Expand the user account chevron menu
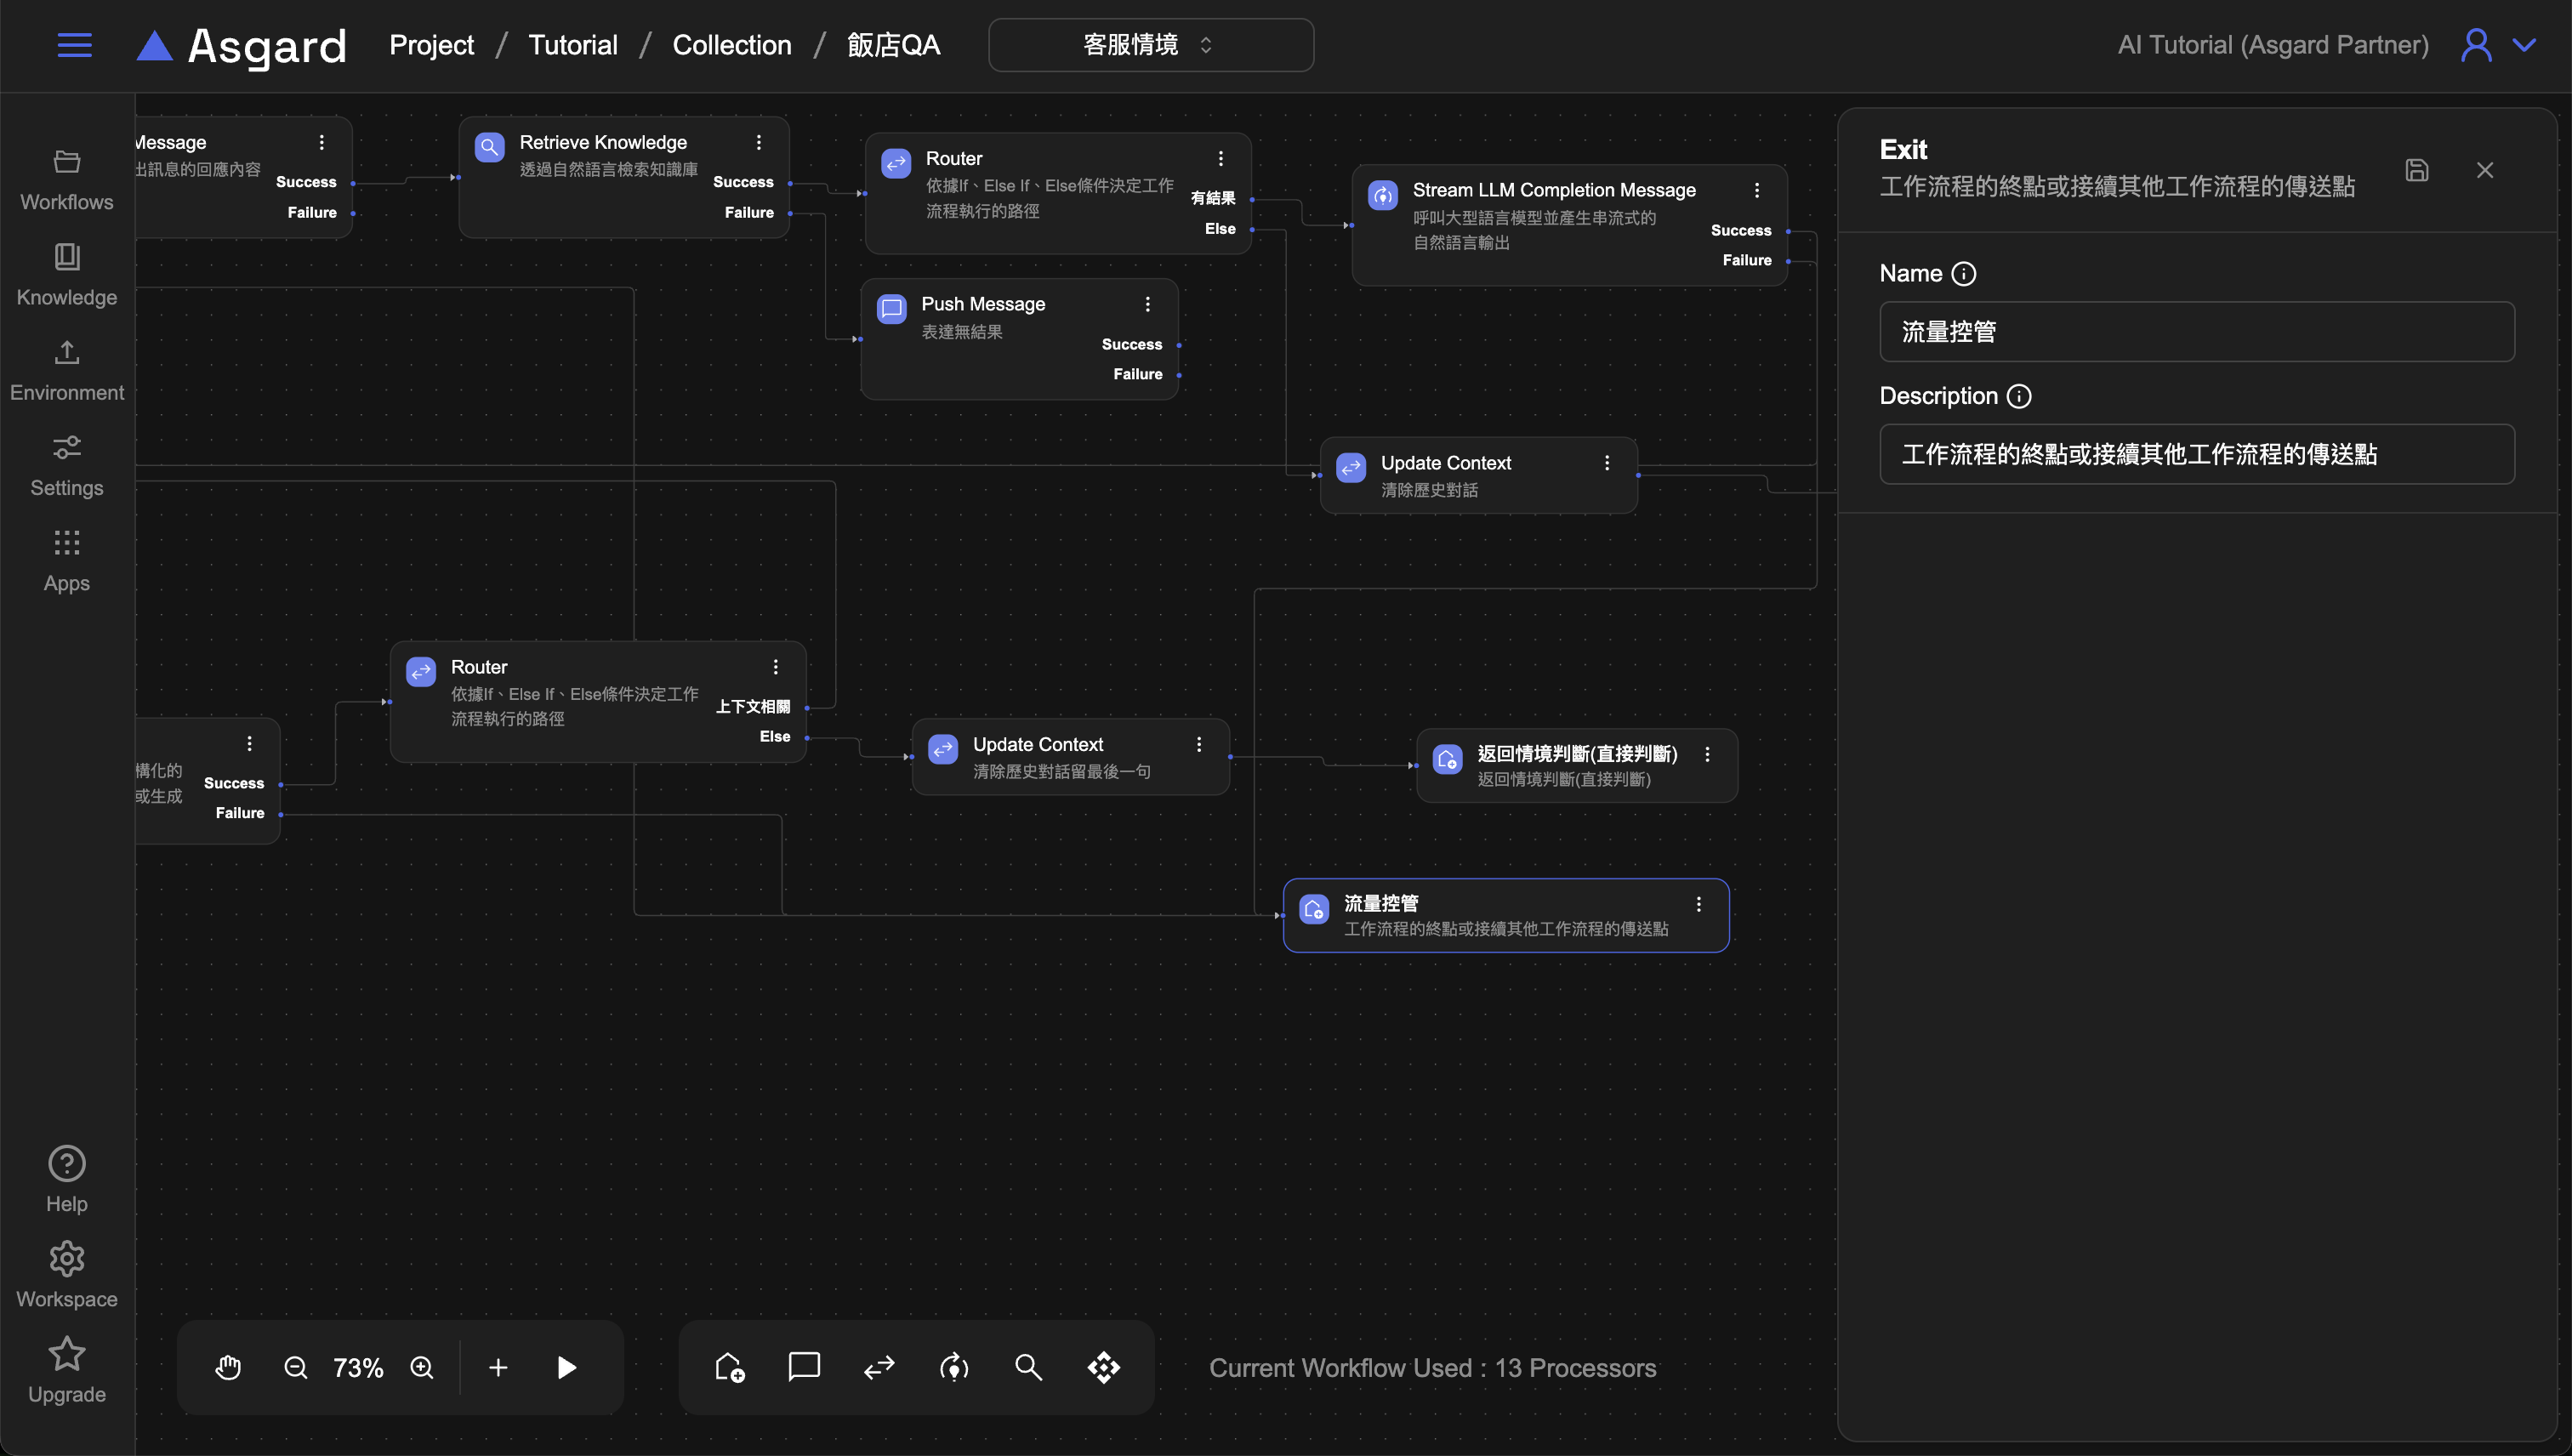This screenshot has width=2572, height=1456. [x=2524, y=45]
